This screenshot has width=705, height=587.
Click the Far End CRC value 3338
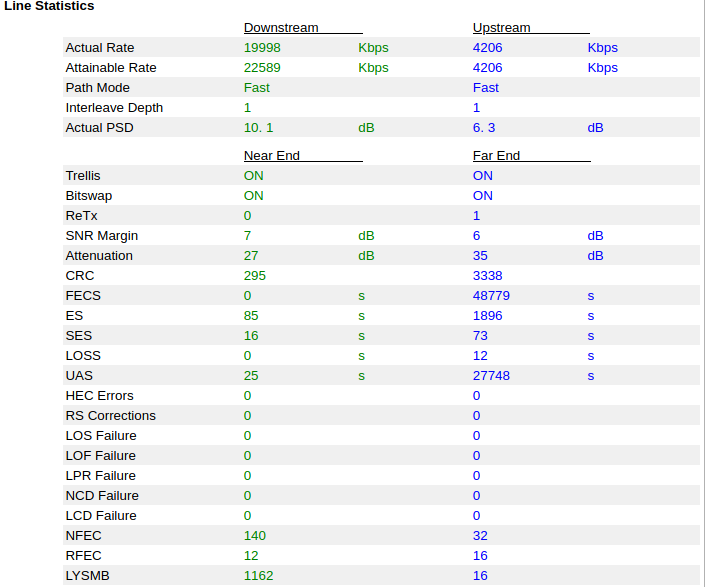(x=487, y=276)
